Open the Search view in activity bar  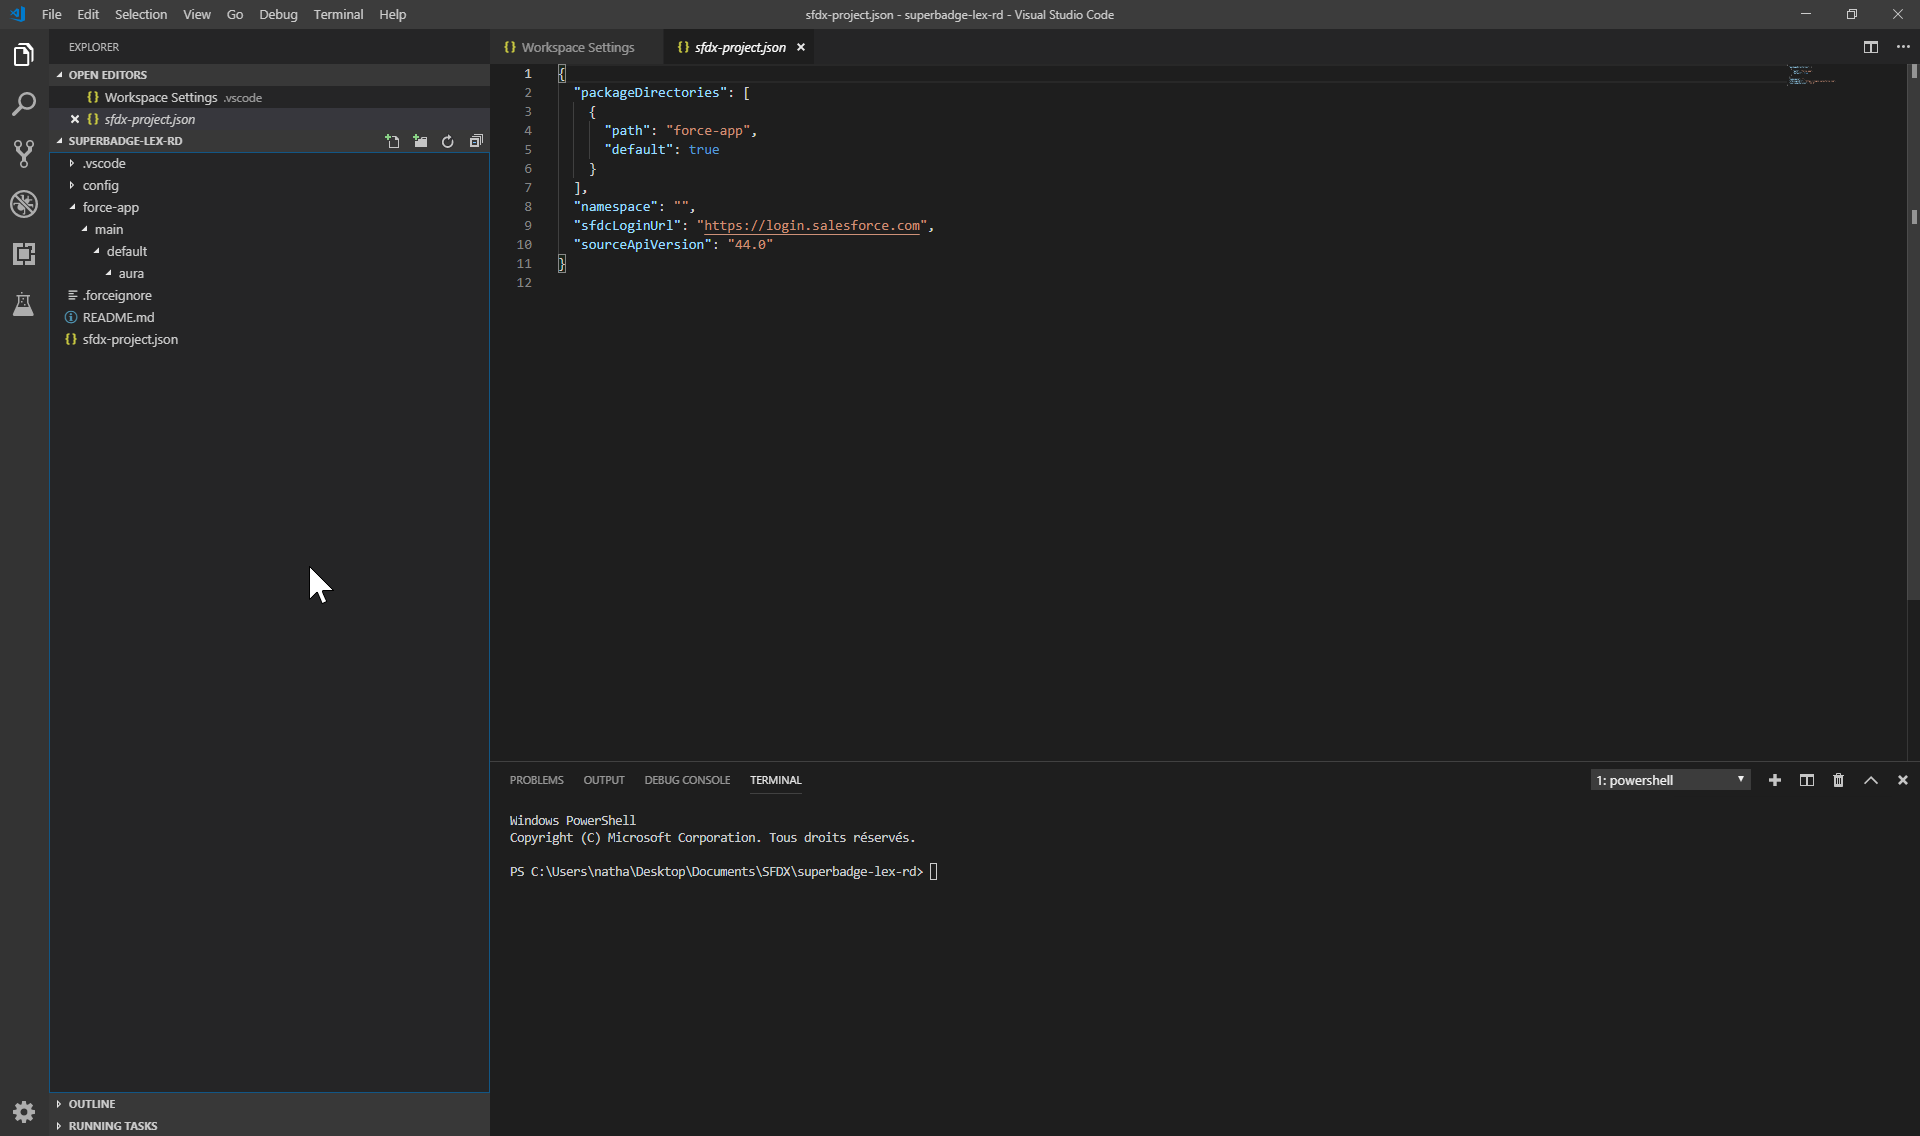(x=24, y=104)
